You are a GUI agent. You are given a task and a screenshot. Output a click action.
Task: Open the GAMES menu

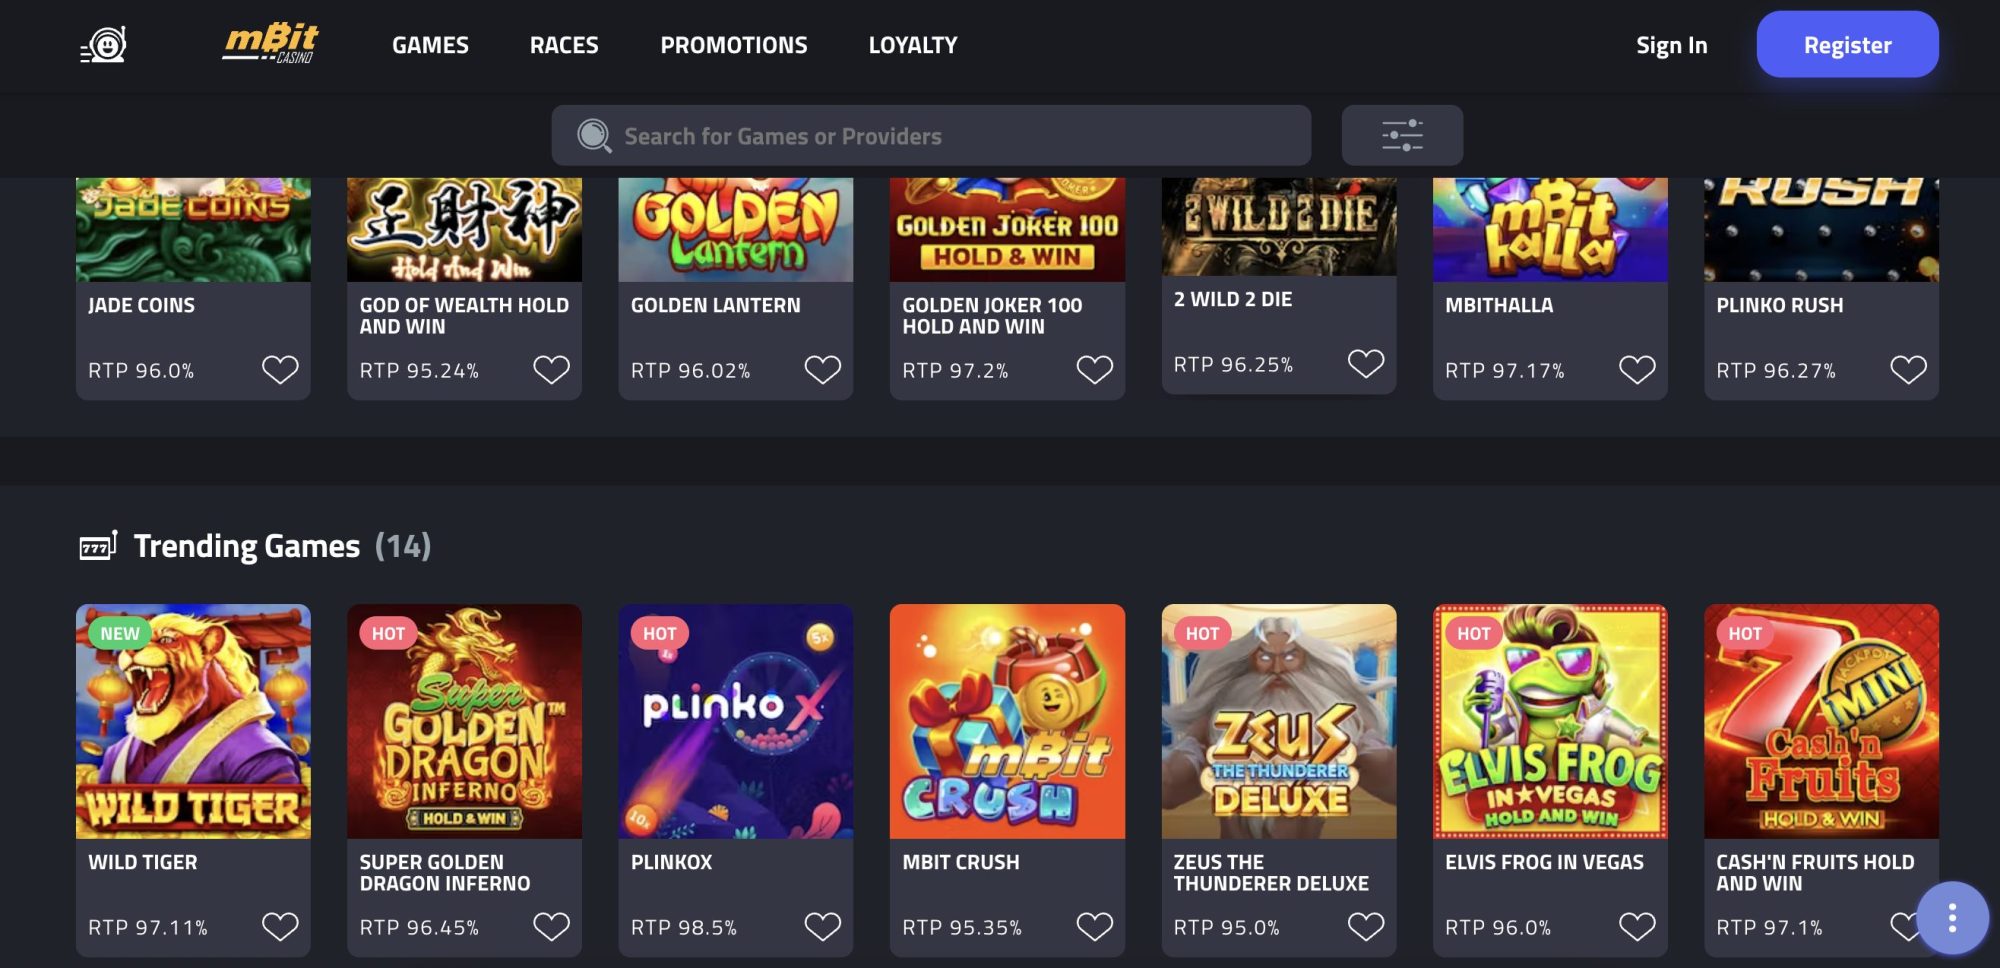pyautogui.click(x=430, y=44)
